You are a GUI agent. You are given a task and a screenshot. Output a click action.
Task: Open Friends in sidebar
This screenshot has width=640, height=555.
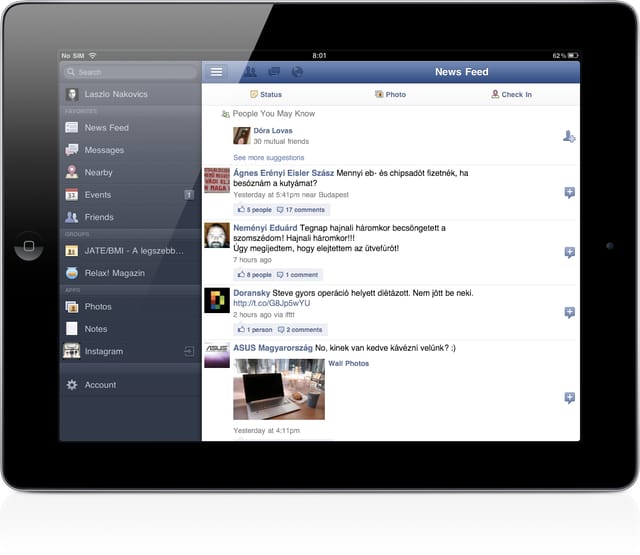[x=131, y=217]
